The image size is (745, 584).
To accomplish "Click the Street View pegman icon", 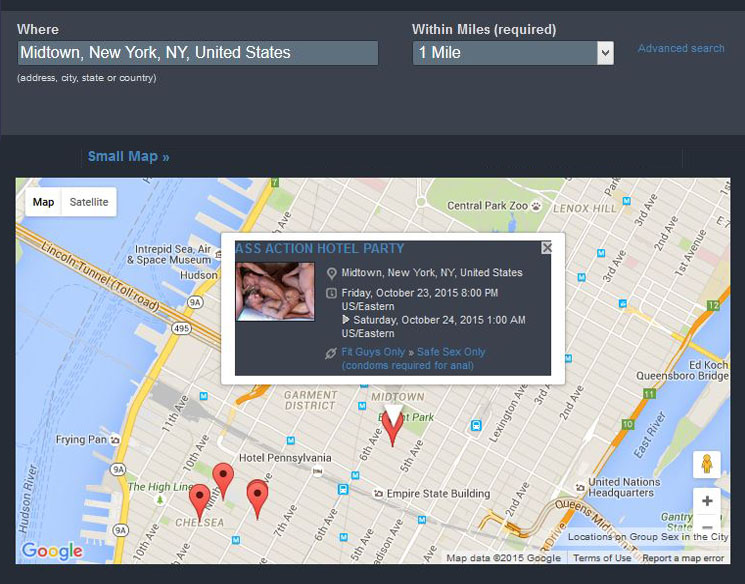I will tap(706, 465).
